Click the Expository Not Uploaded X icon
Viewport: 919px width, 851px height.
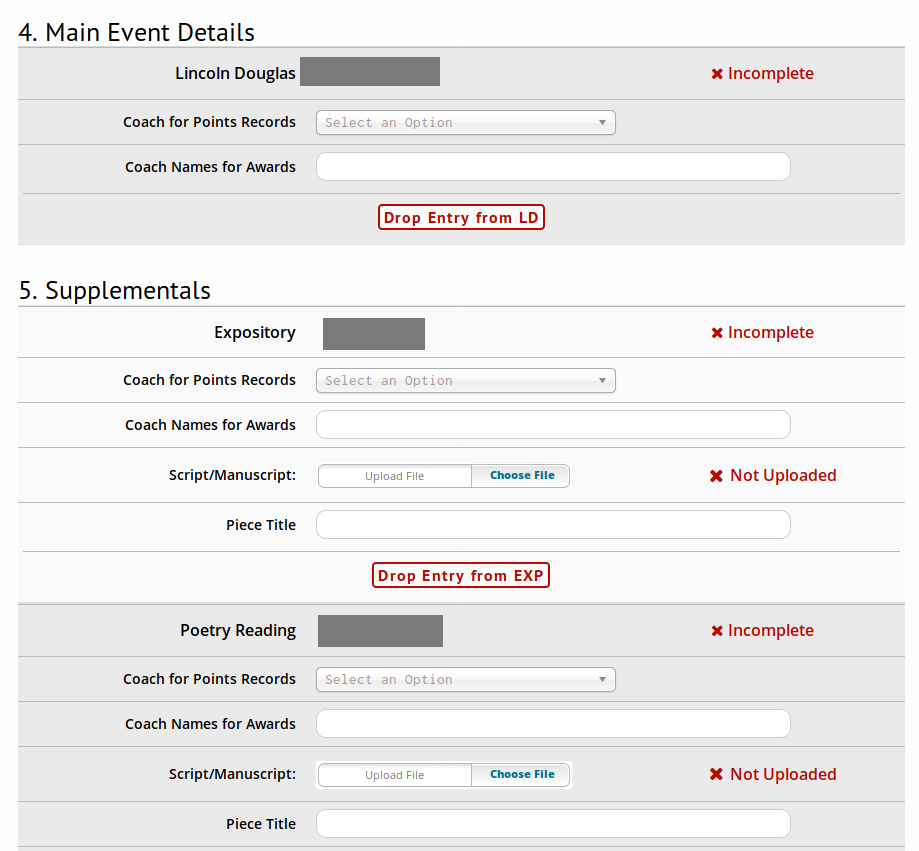[x=716, y=476]
